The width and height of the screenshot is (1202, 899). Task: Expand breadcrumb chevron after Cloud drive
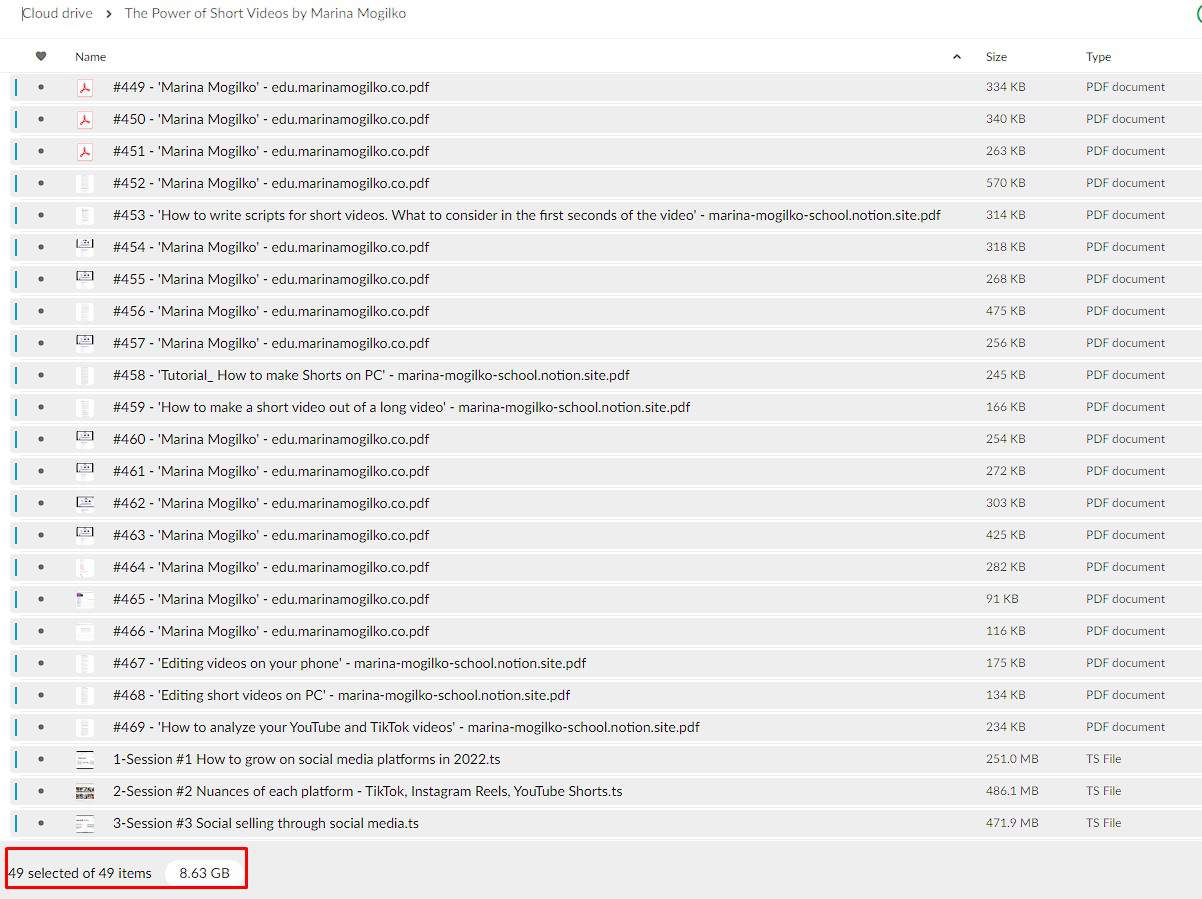[x=108, y=14]
